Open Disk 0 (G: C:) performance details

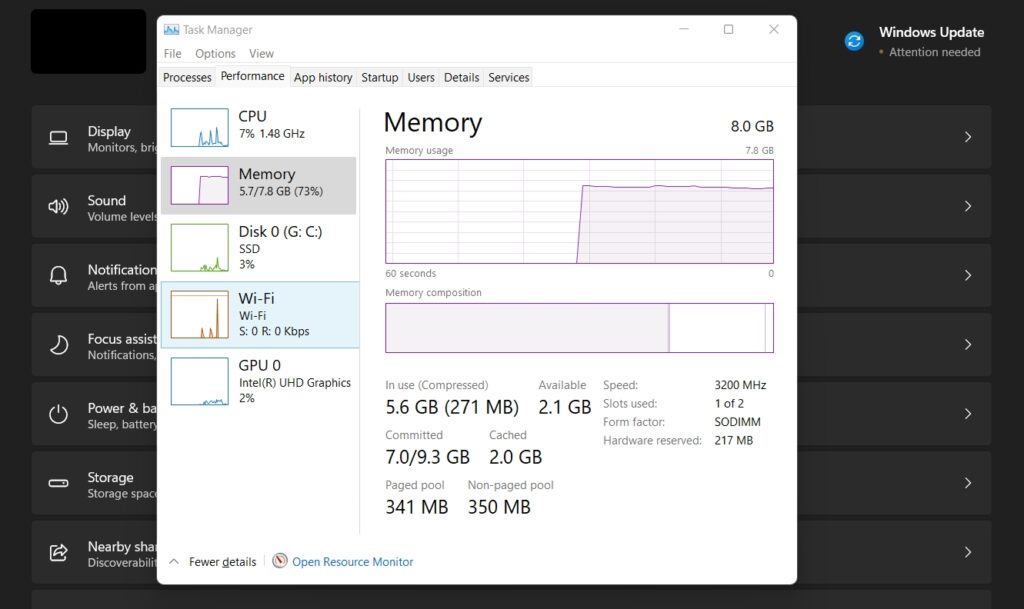260,247
